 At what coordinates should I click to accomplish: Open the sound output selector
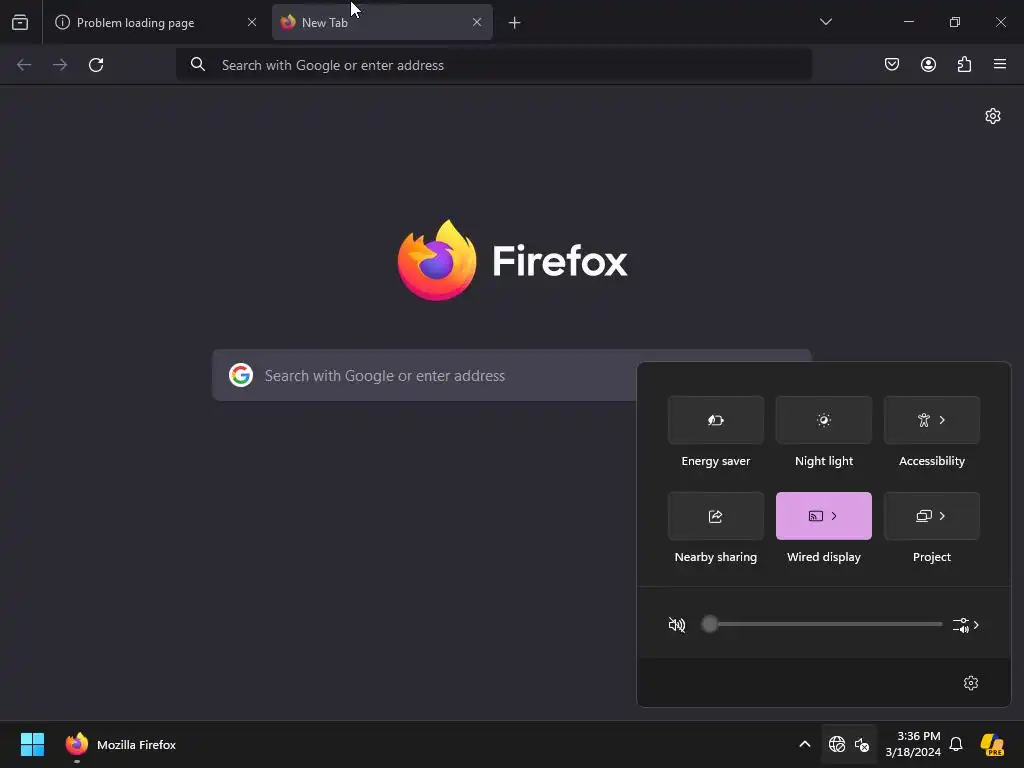tap(966, 625)
